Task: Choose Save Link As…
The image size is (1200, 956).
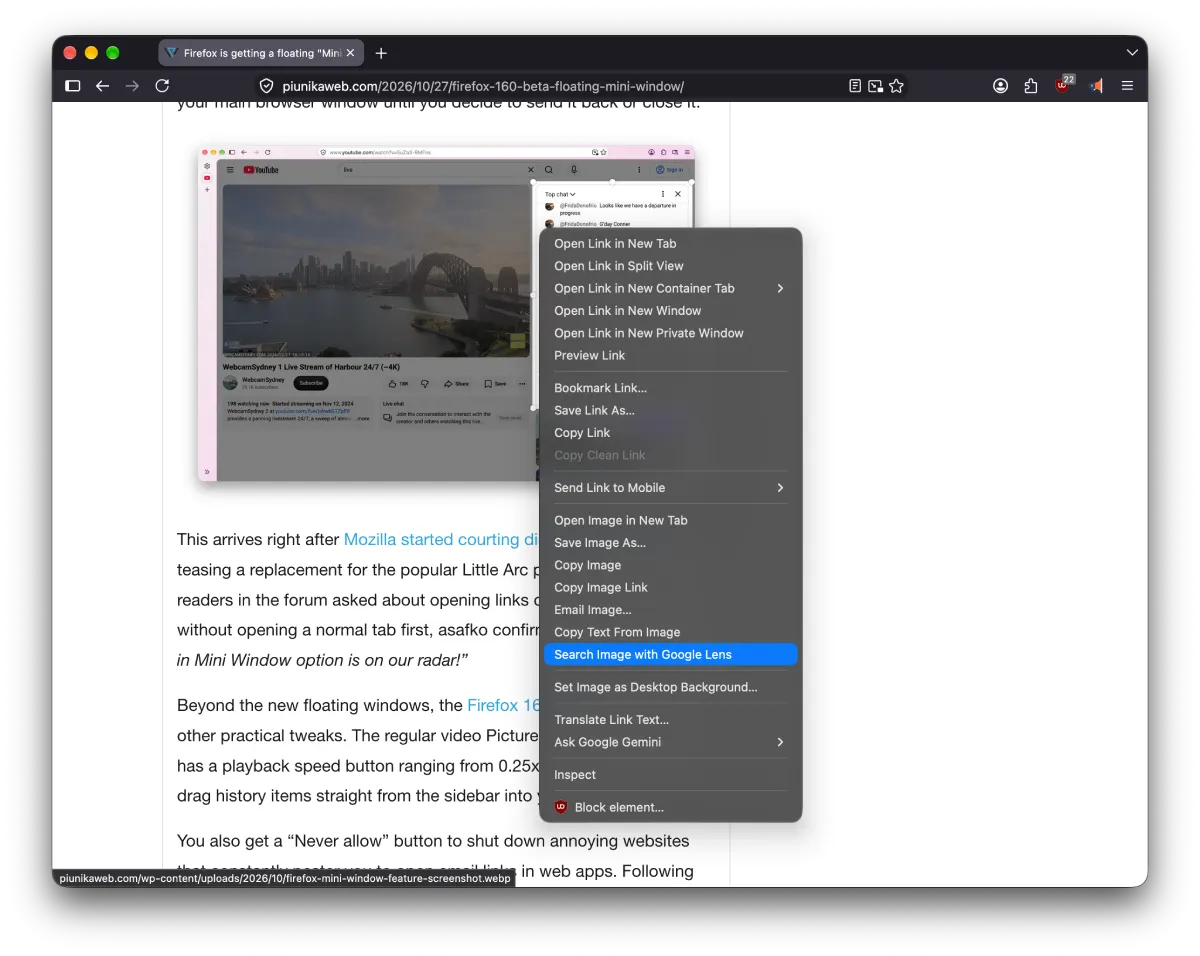Action: click(x=670, y=410)
